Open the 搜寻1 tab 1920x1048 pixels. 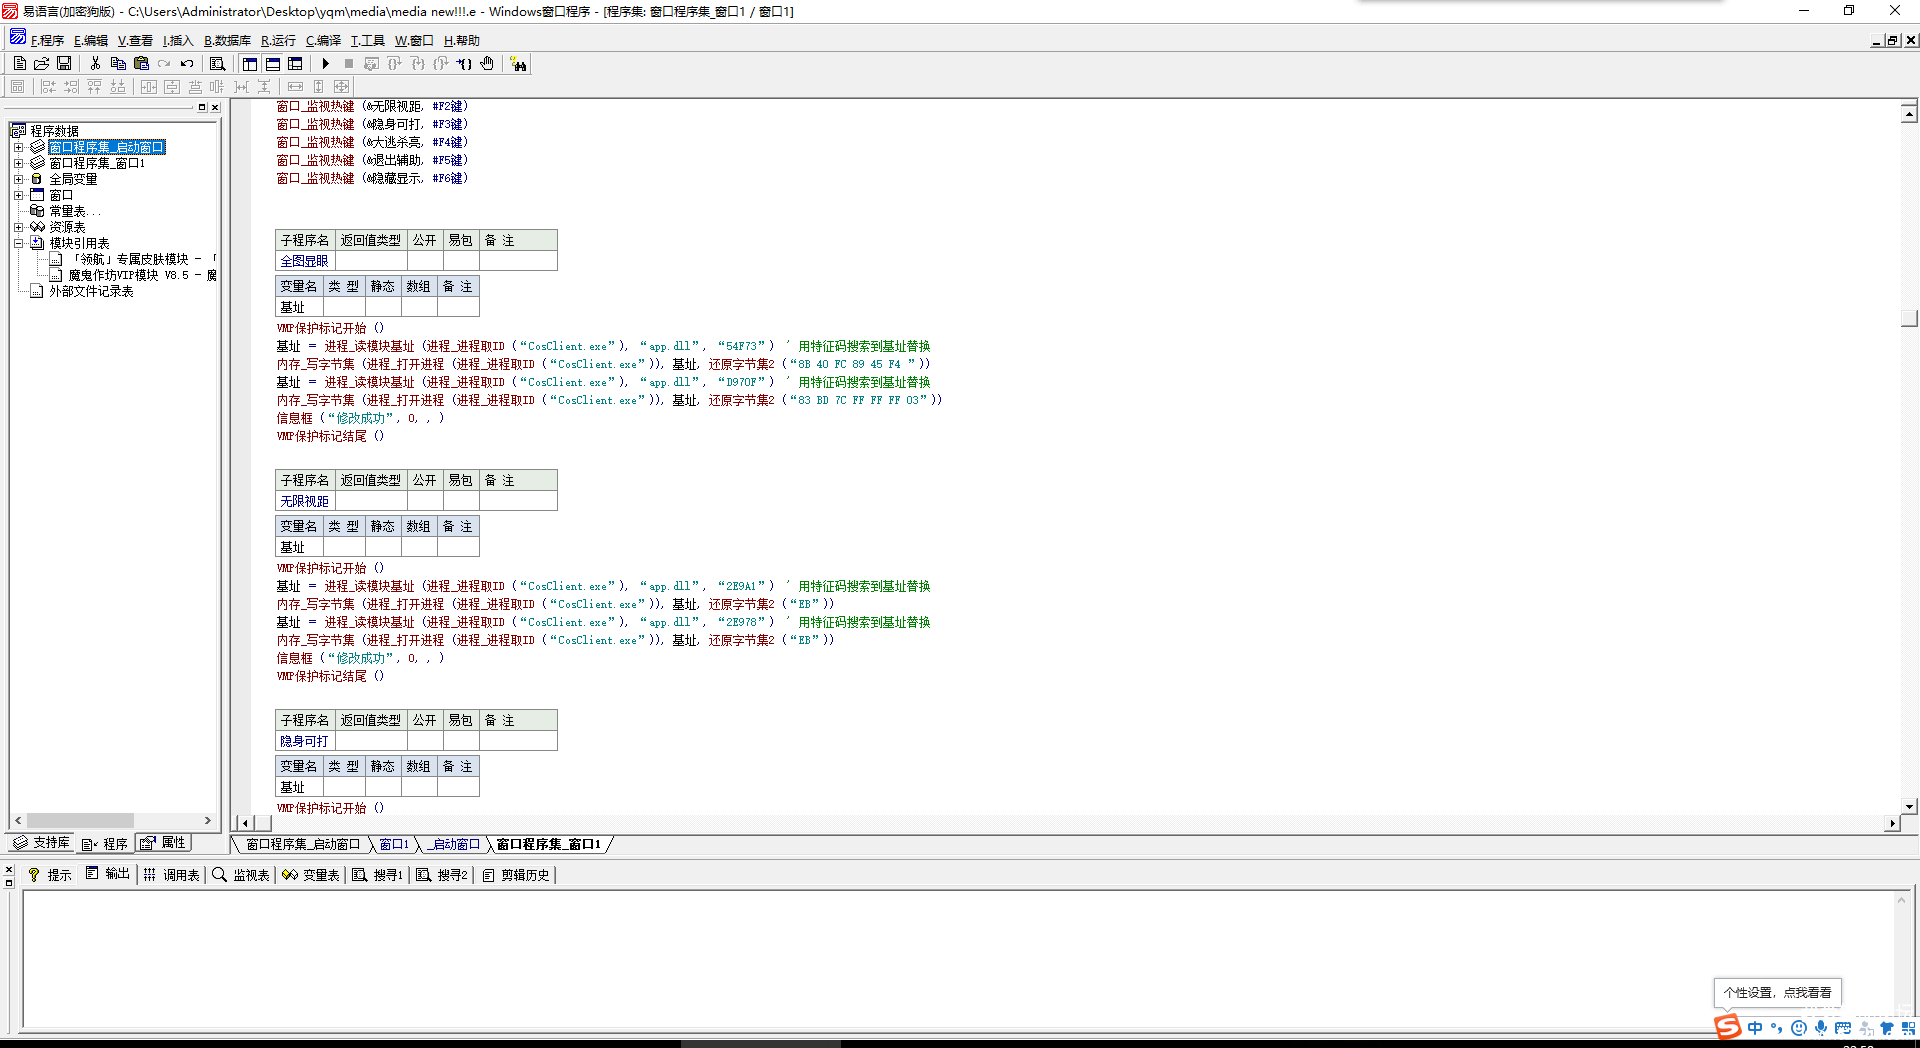pyautogui.click(x=378, y=875)
